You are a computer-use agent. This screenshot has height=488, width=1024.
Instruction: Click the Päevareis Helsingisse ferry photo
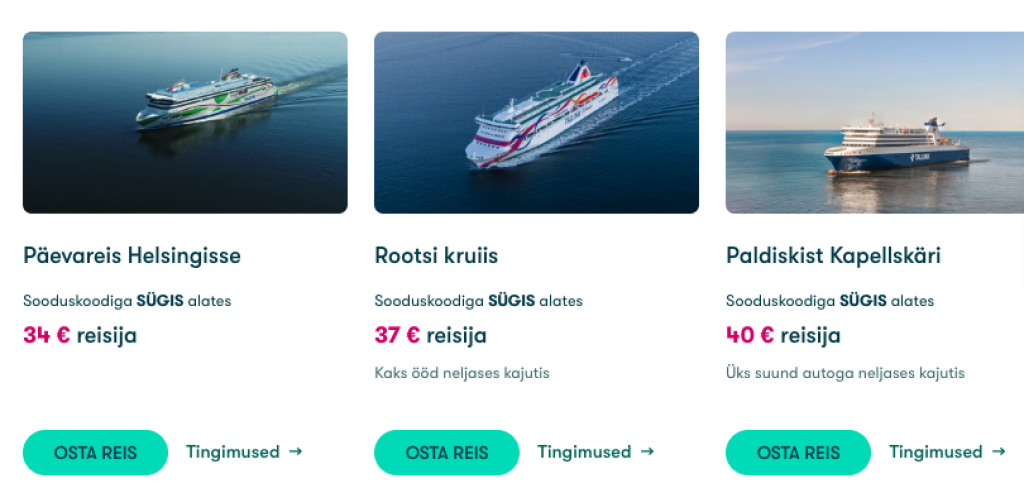point(185,122)
